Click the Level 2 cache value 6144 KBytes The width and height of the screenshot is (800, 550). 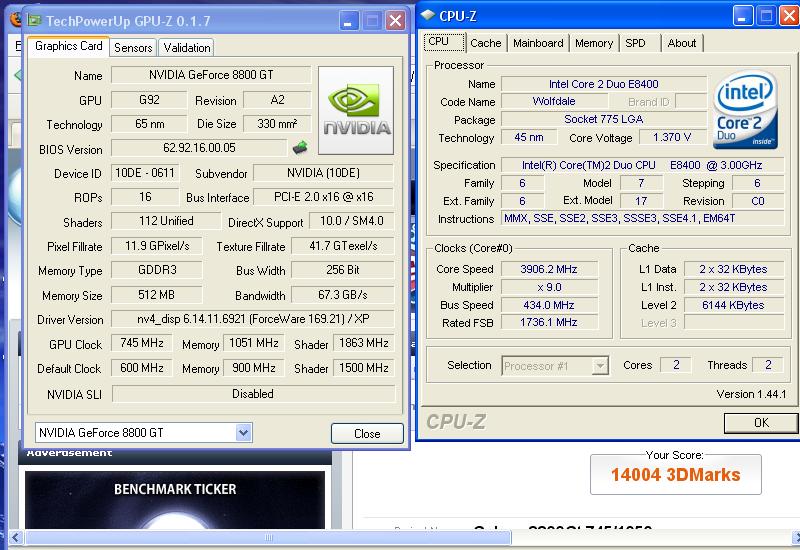pyautogui.click(x=733, y=305)
